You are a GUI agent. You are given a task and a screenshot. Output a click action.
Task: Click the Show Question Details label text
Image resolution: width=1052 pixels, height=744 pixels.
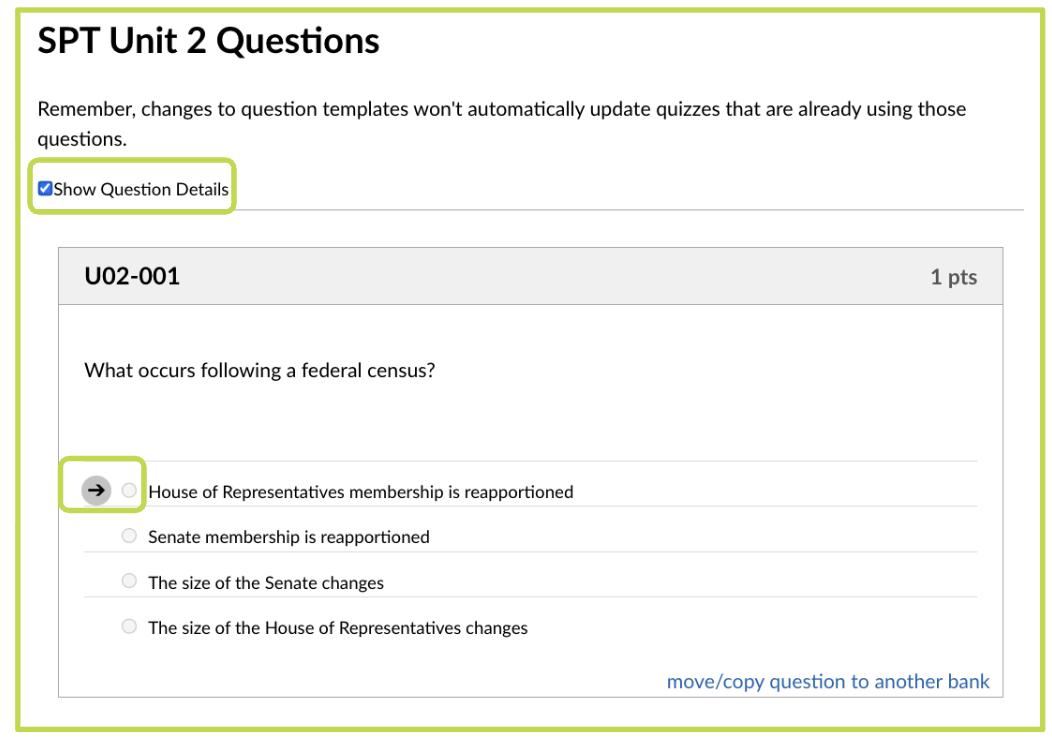[141, 188]
